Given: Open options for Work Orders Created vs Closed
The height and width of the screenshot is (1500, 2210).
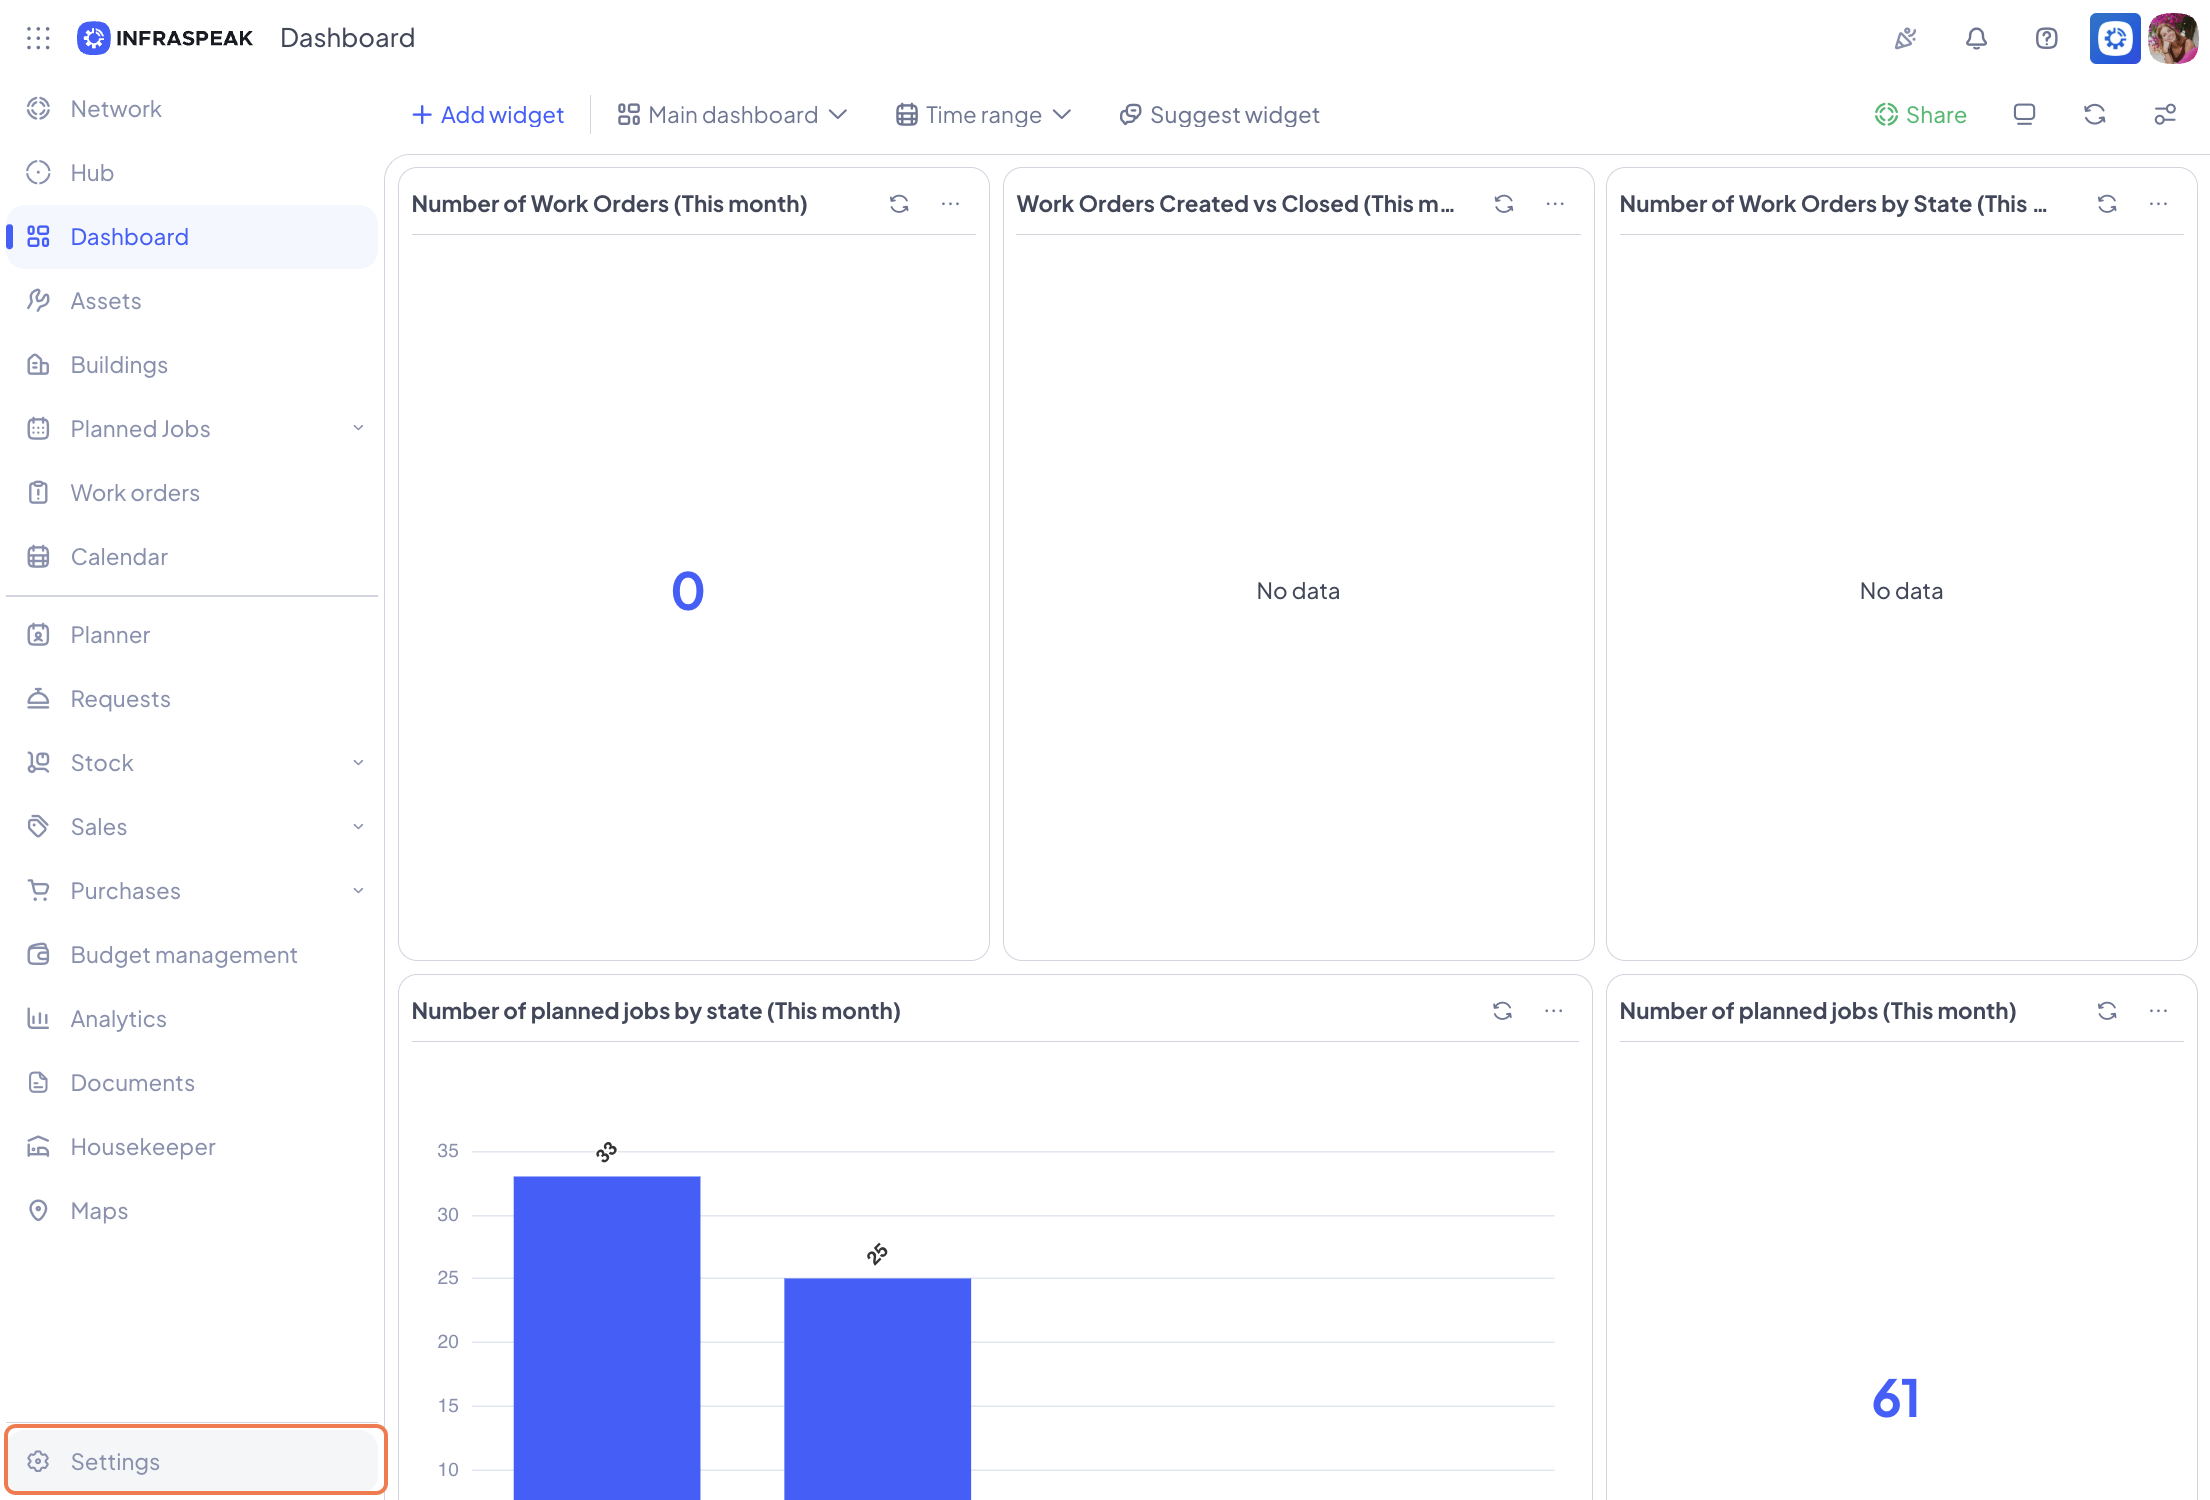Looking at the screenshot, I should (1555, 204).
